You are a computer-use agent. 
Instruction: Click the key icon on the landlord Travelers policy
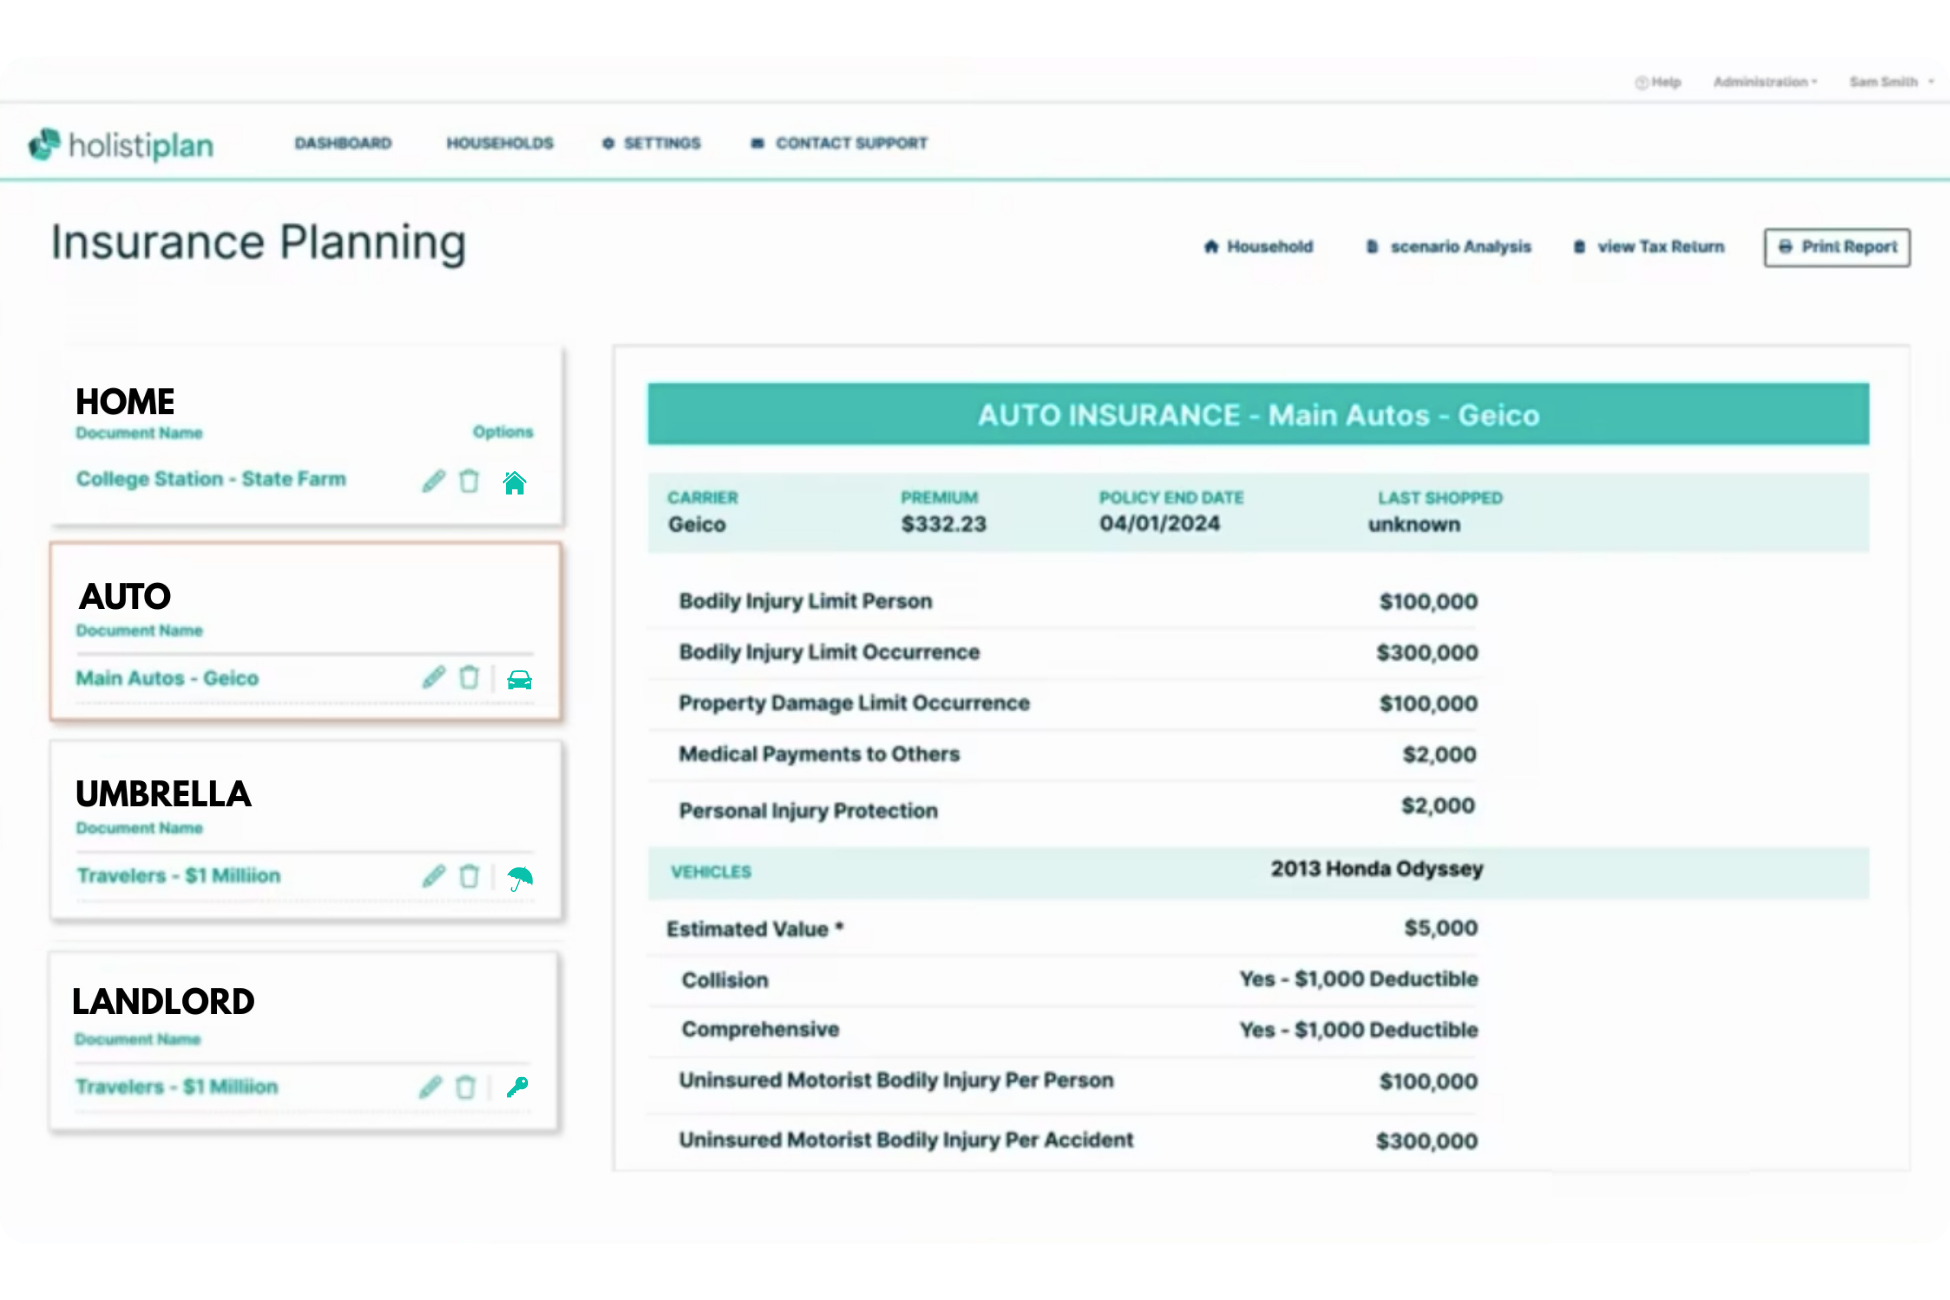pos(516,1087)
